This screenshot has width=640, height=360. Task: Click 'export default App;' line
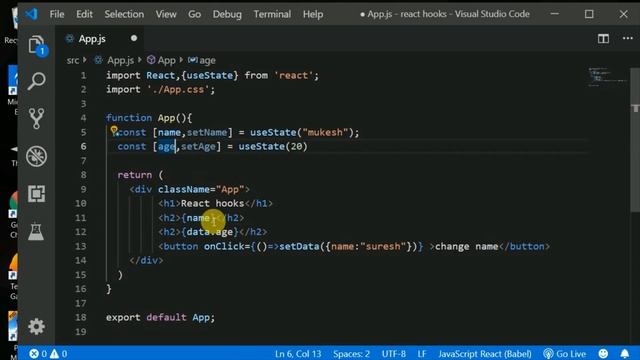tap(160, 317)
